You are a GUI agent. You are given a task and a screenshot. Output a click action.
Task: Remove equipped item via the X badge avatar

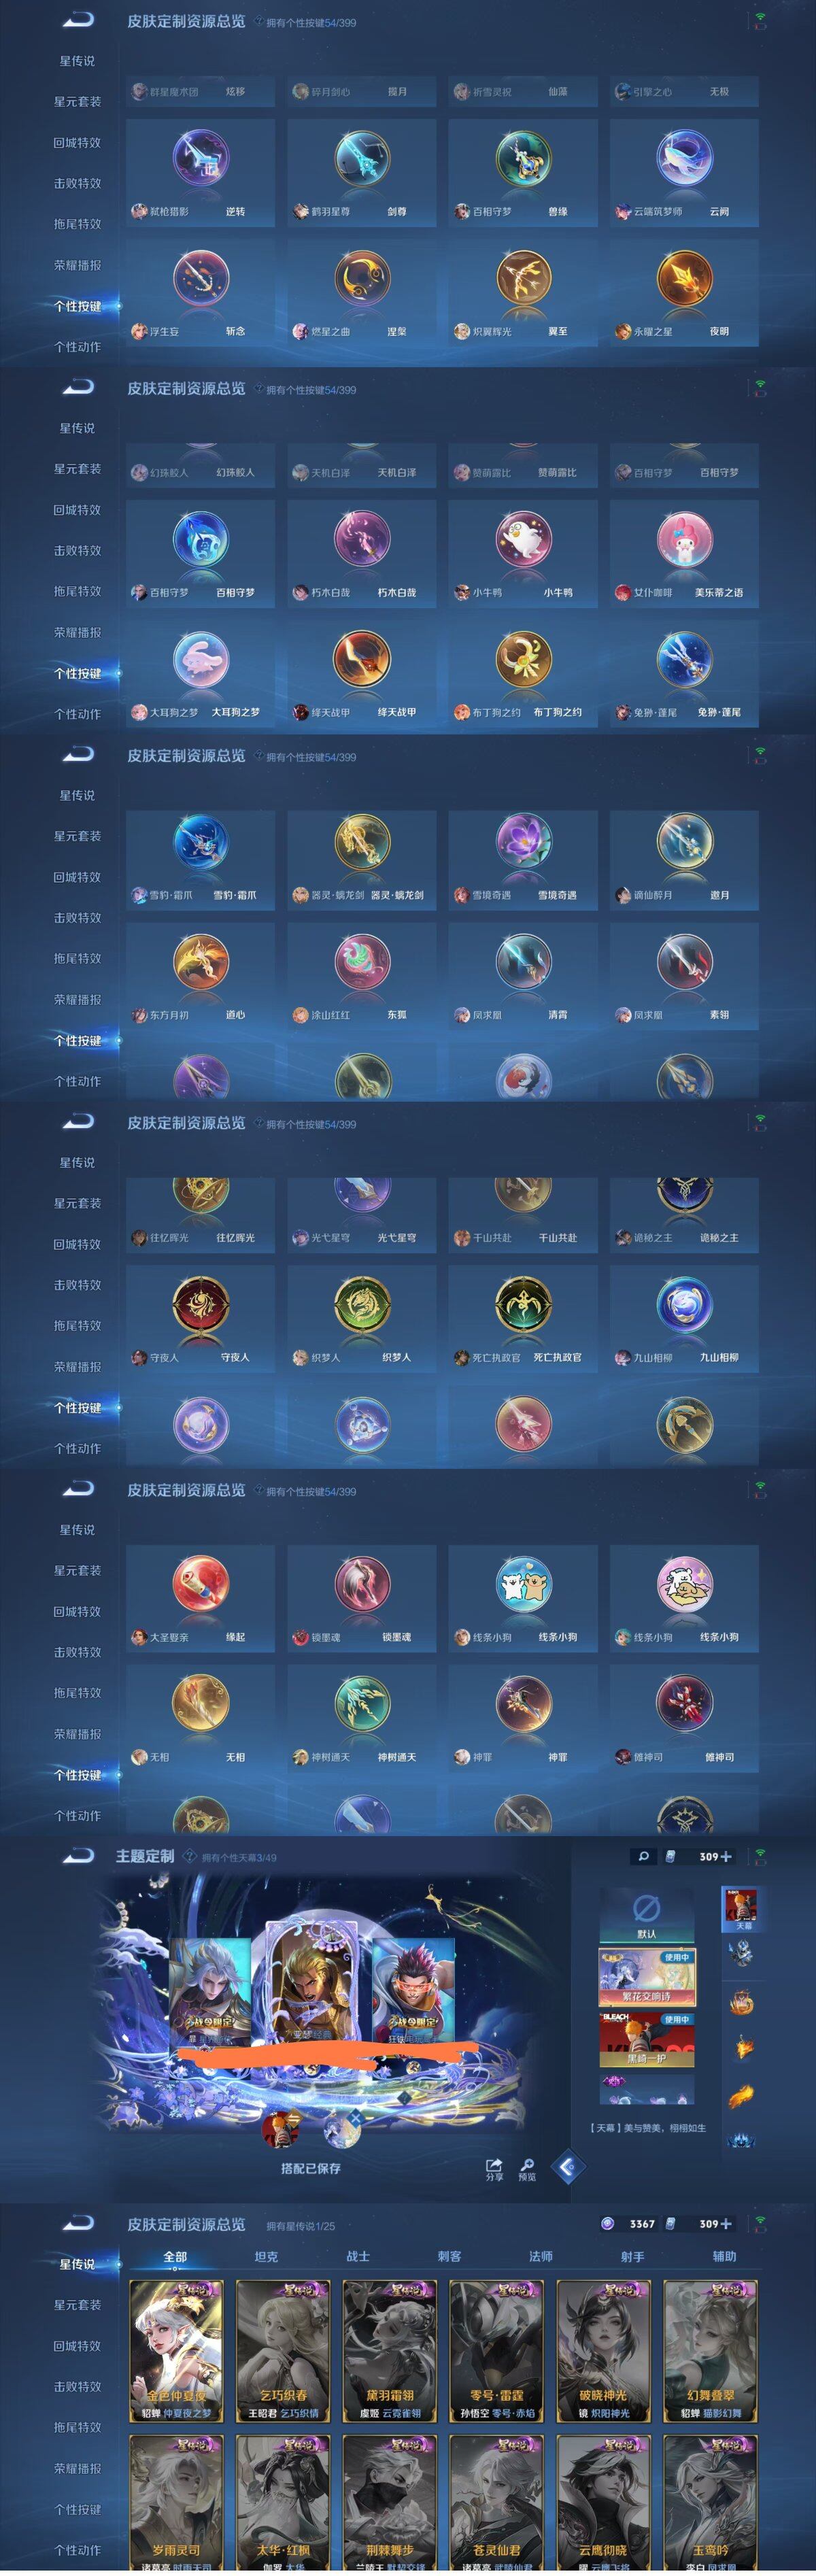[343, 2131]
